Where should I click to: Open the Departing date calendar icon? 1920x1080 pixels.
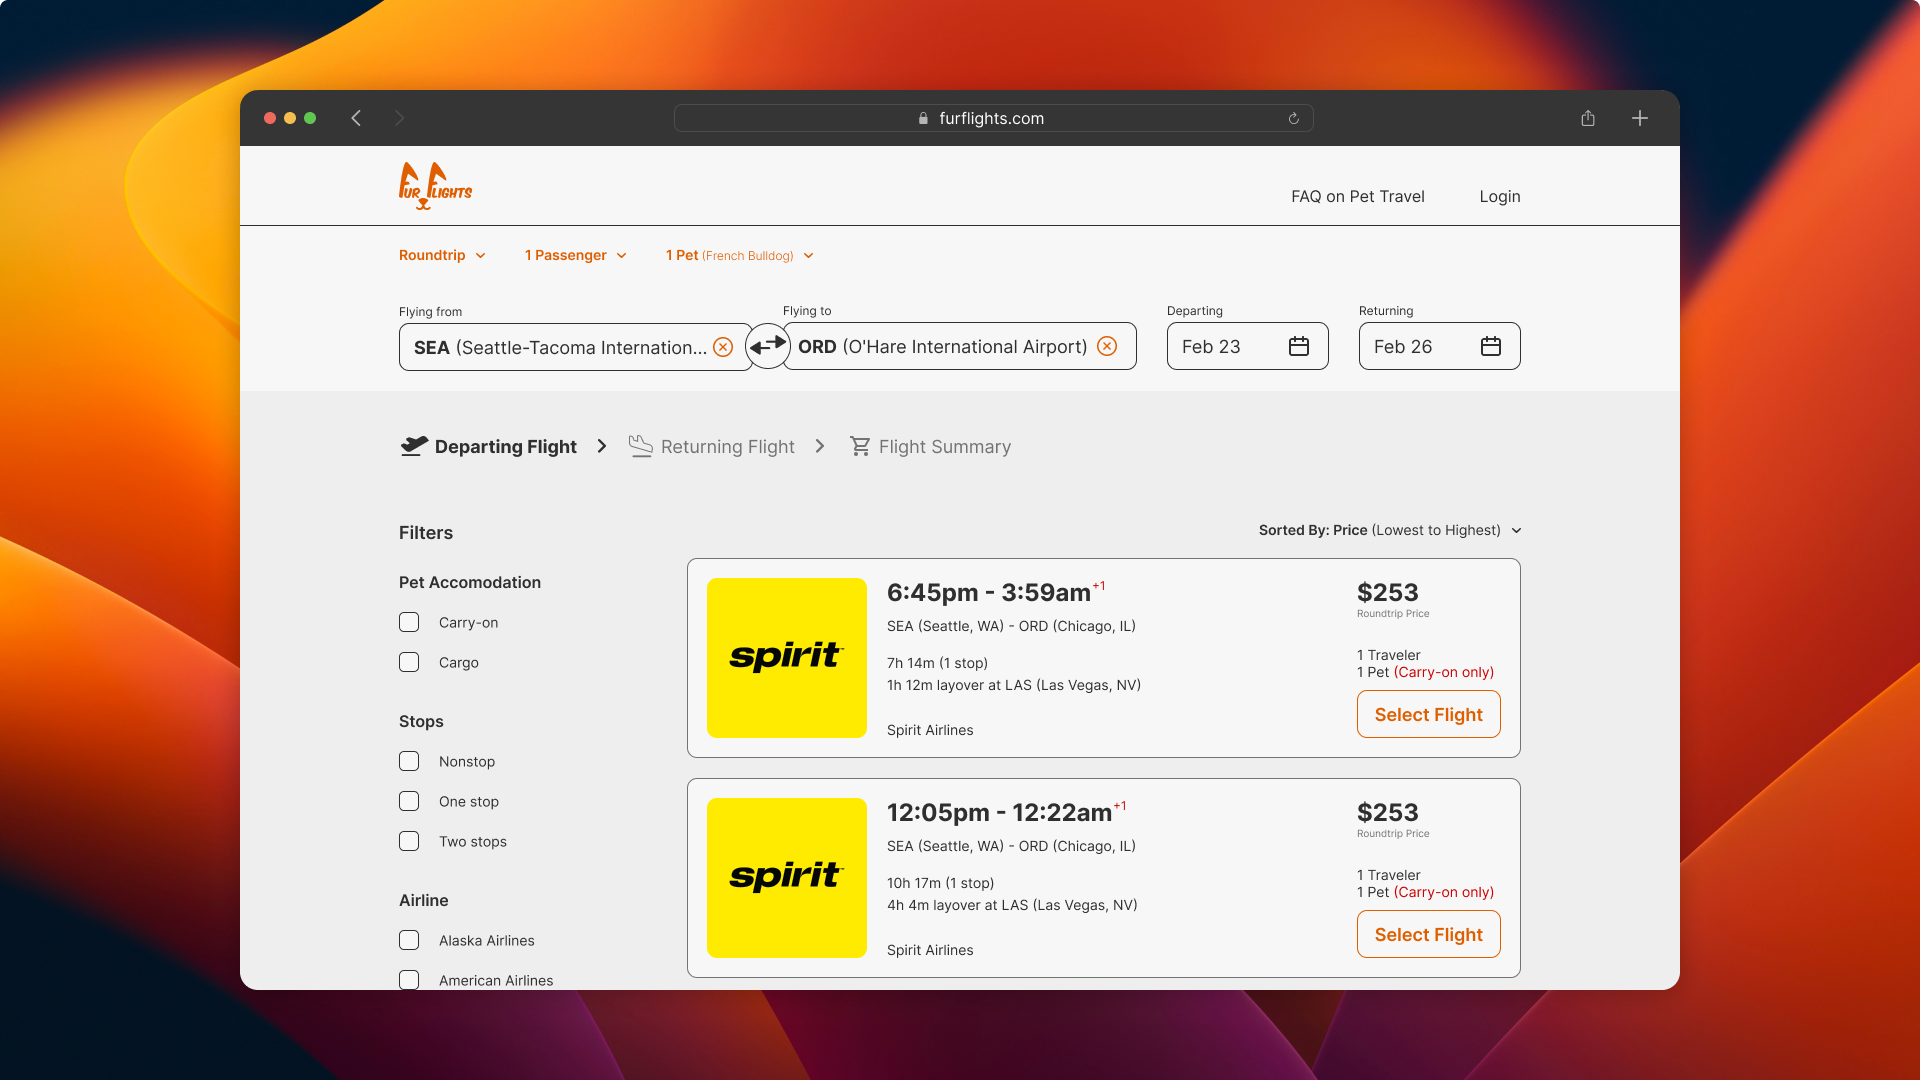click(1299, 346)
